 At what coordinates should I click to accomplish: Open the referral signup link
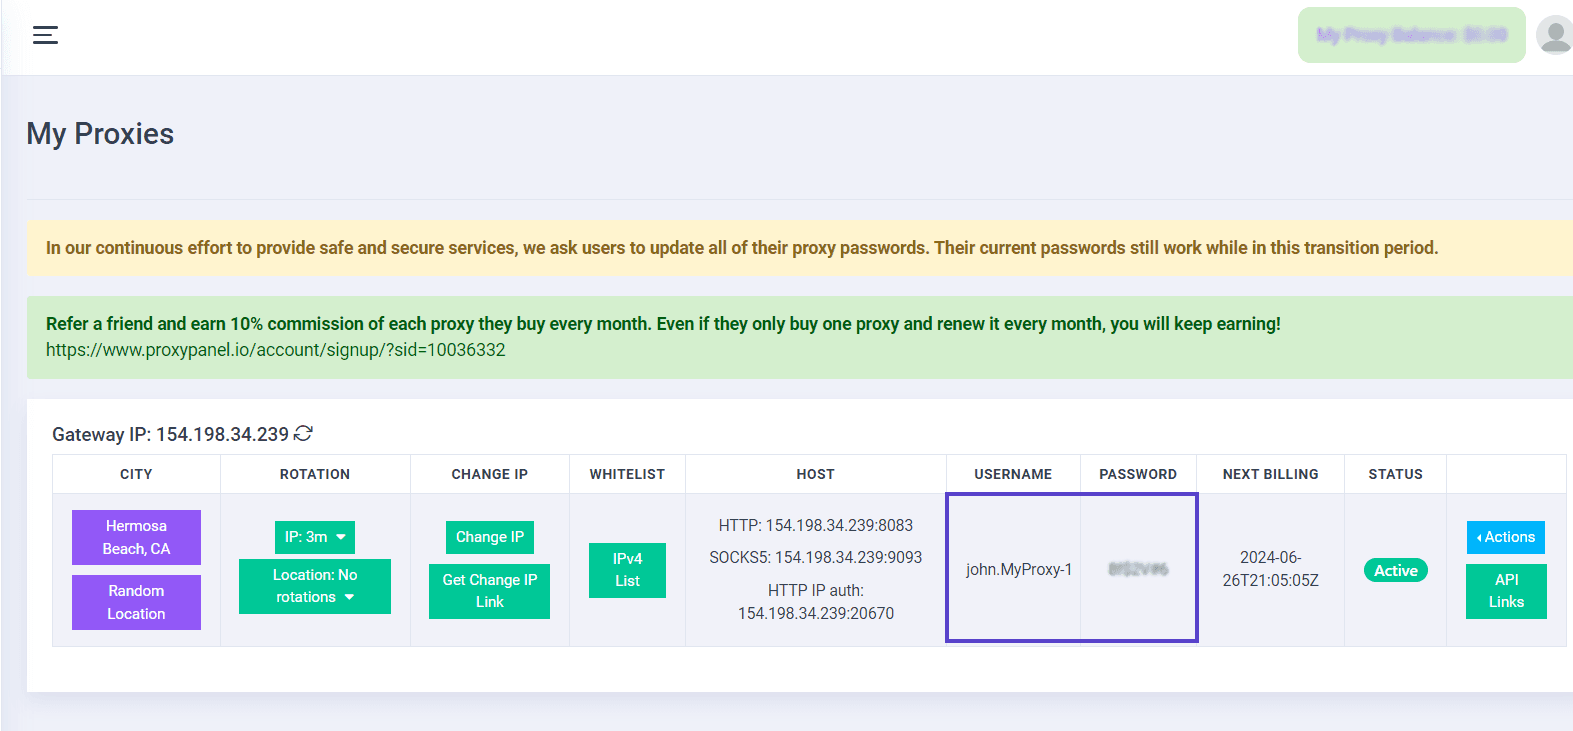pyautogui.click(x=275, y=350)
